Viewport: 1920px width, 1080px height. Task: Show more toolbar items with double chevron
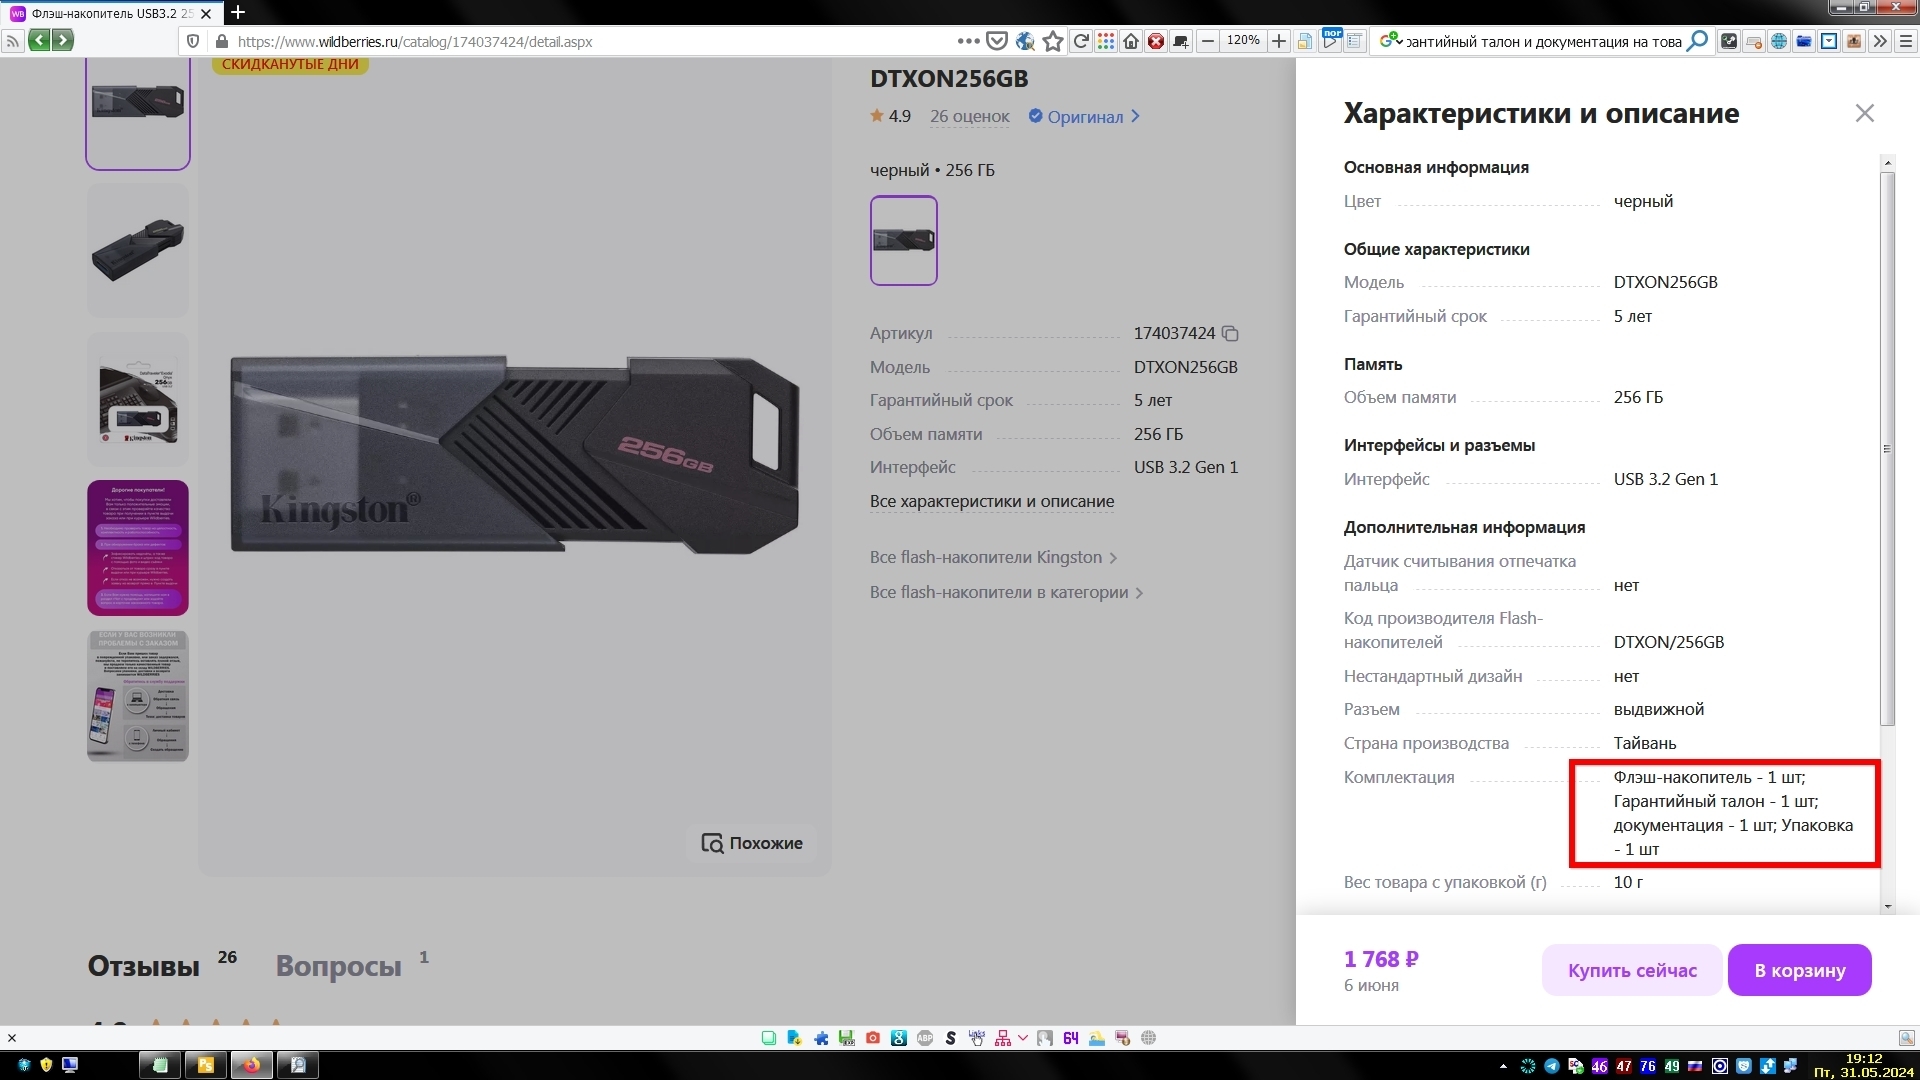click(1880, 41)
